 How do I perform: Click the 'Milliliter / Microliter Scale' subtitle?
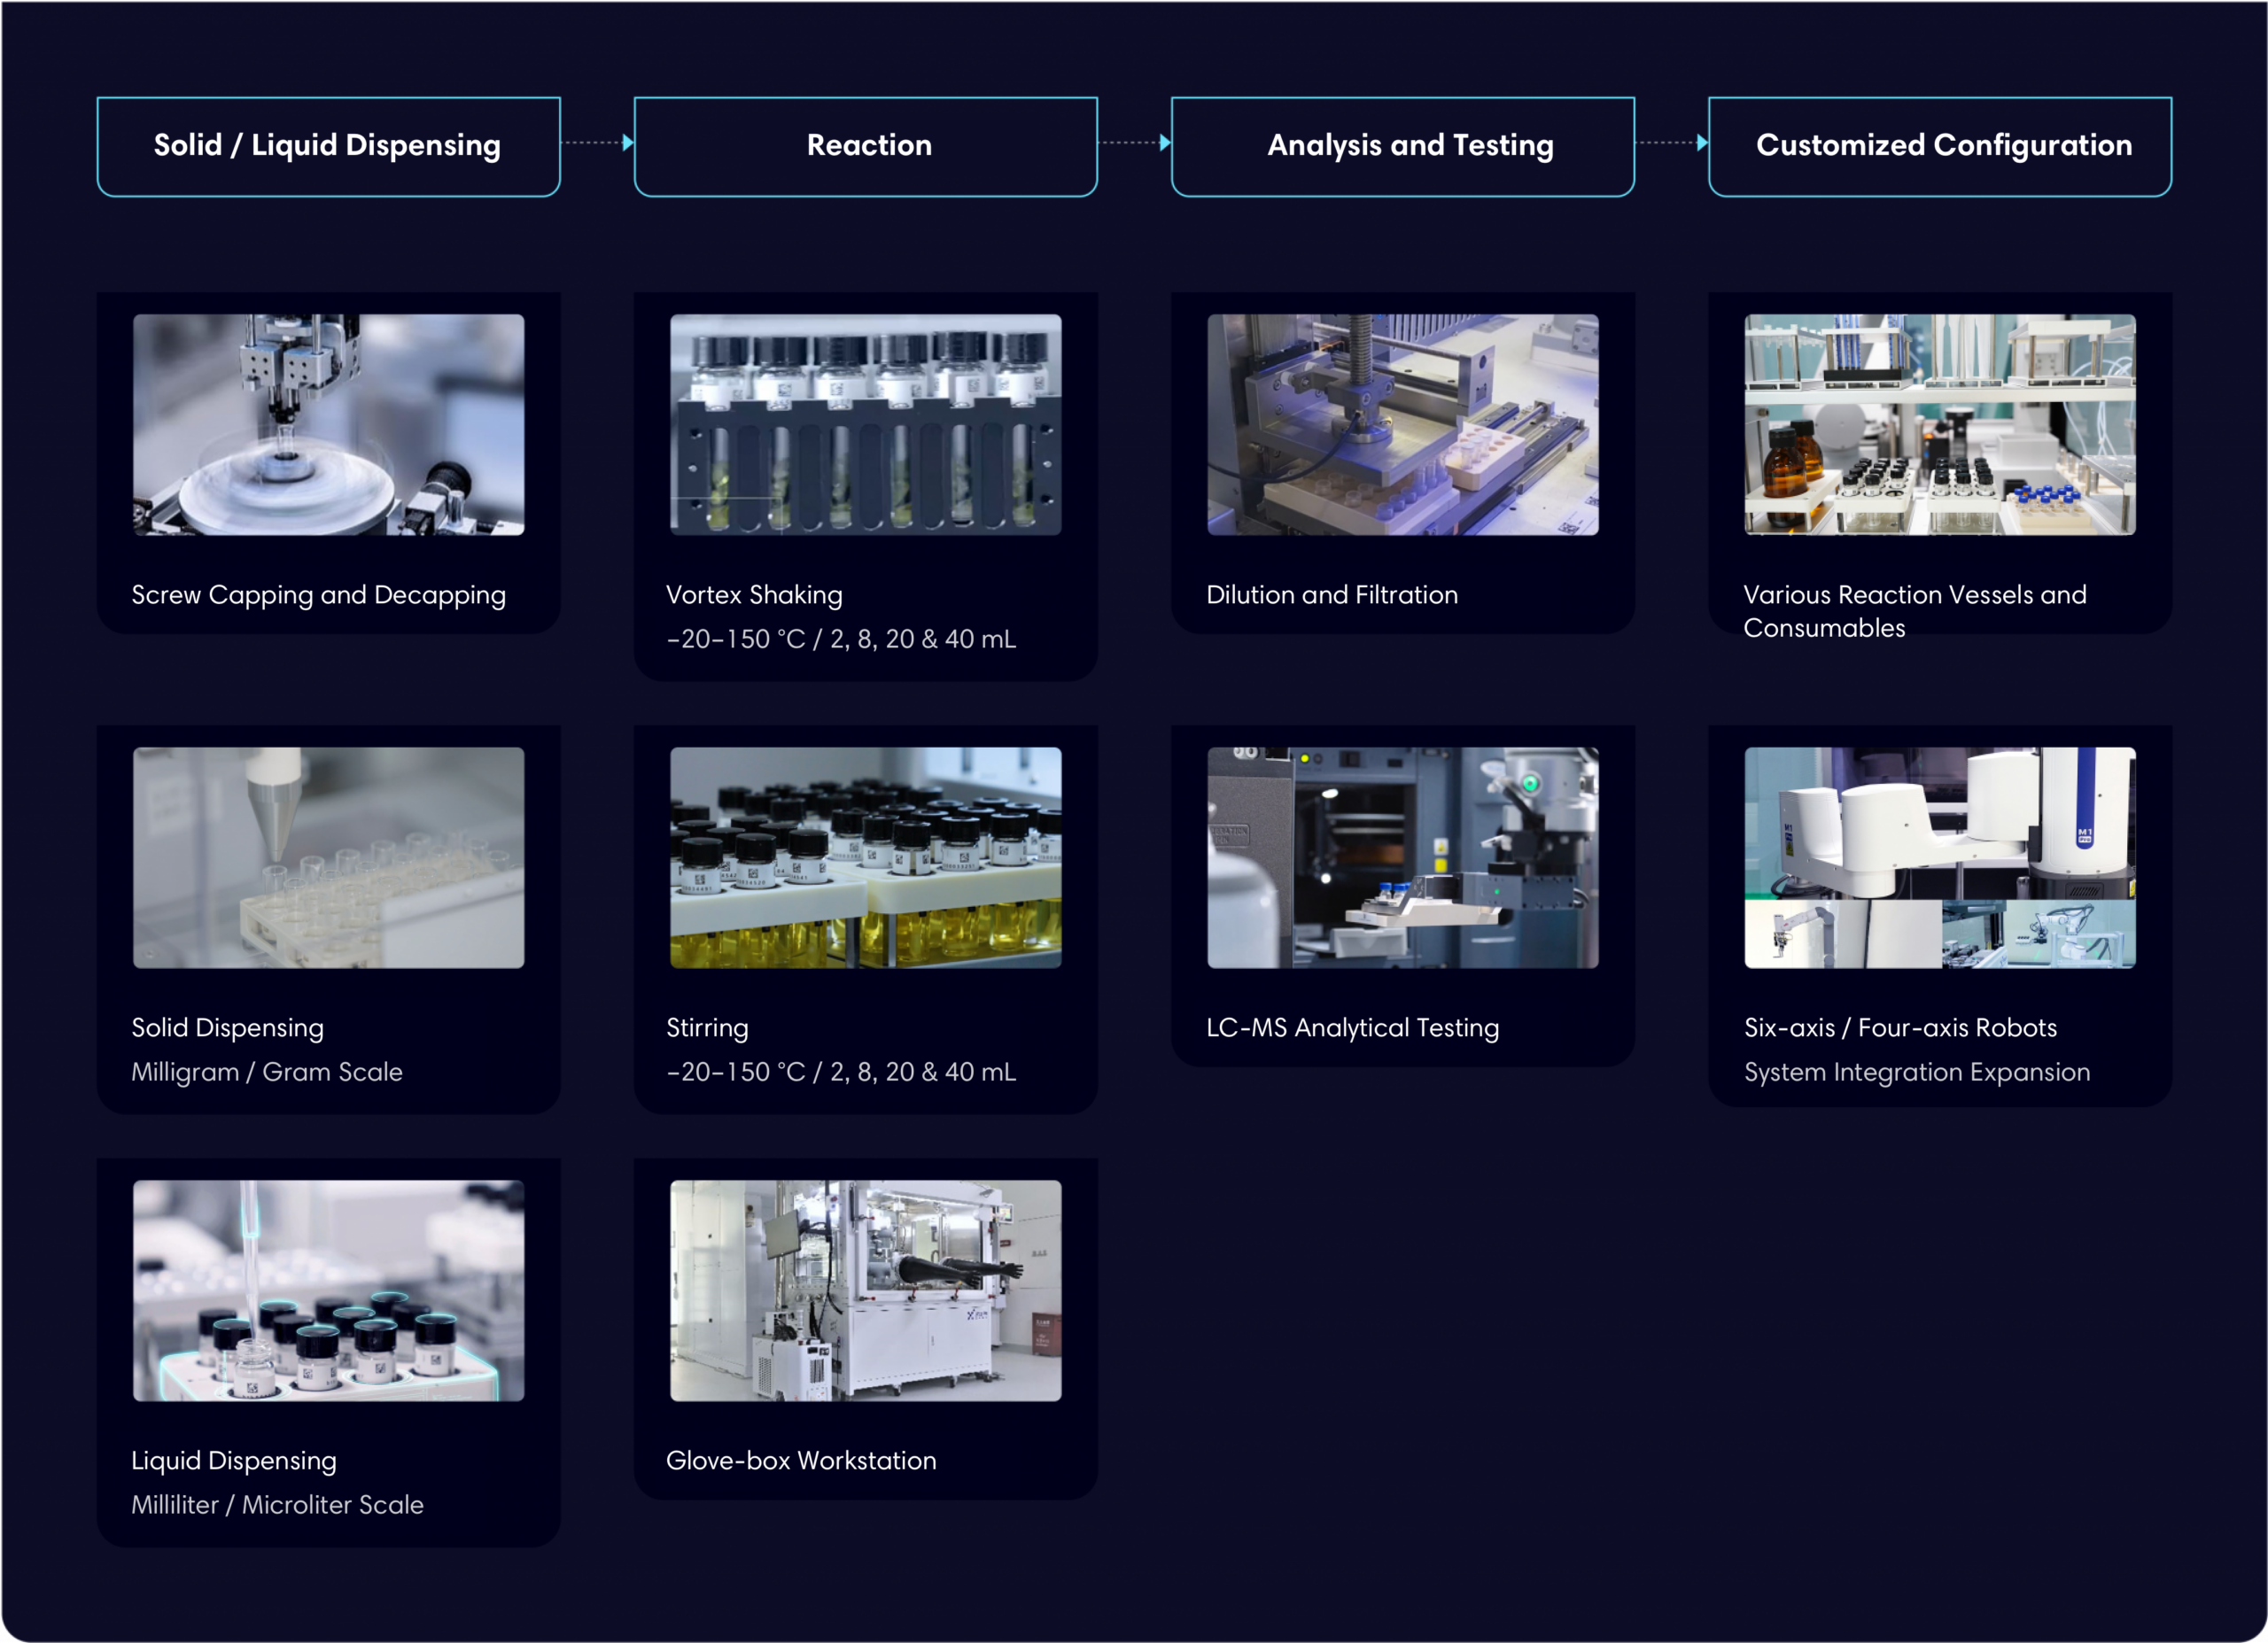(x=277, y=1504)
